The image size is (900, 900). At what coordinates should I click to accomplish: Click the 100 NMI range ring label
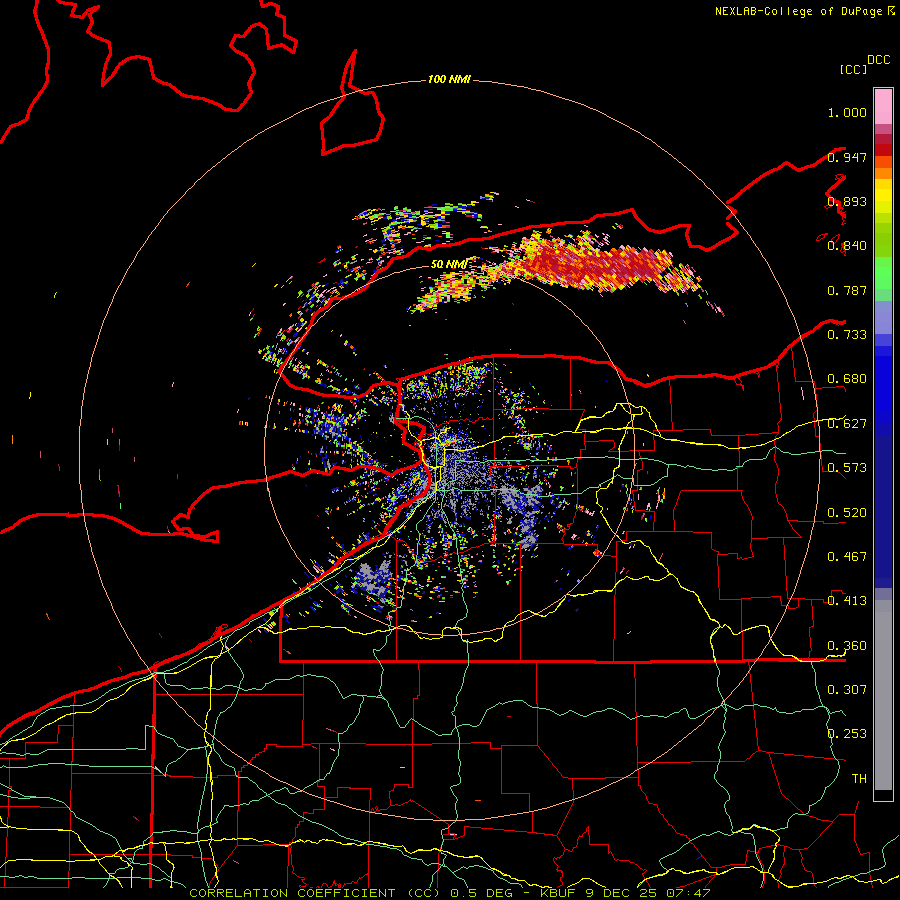pos(449,79)
